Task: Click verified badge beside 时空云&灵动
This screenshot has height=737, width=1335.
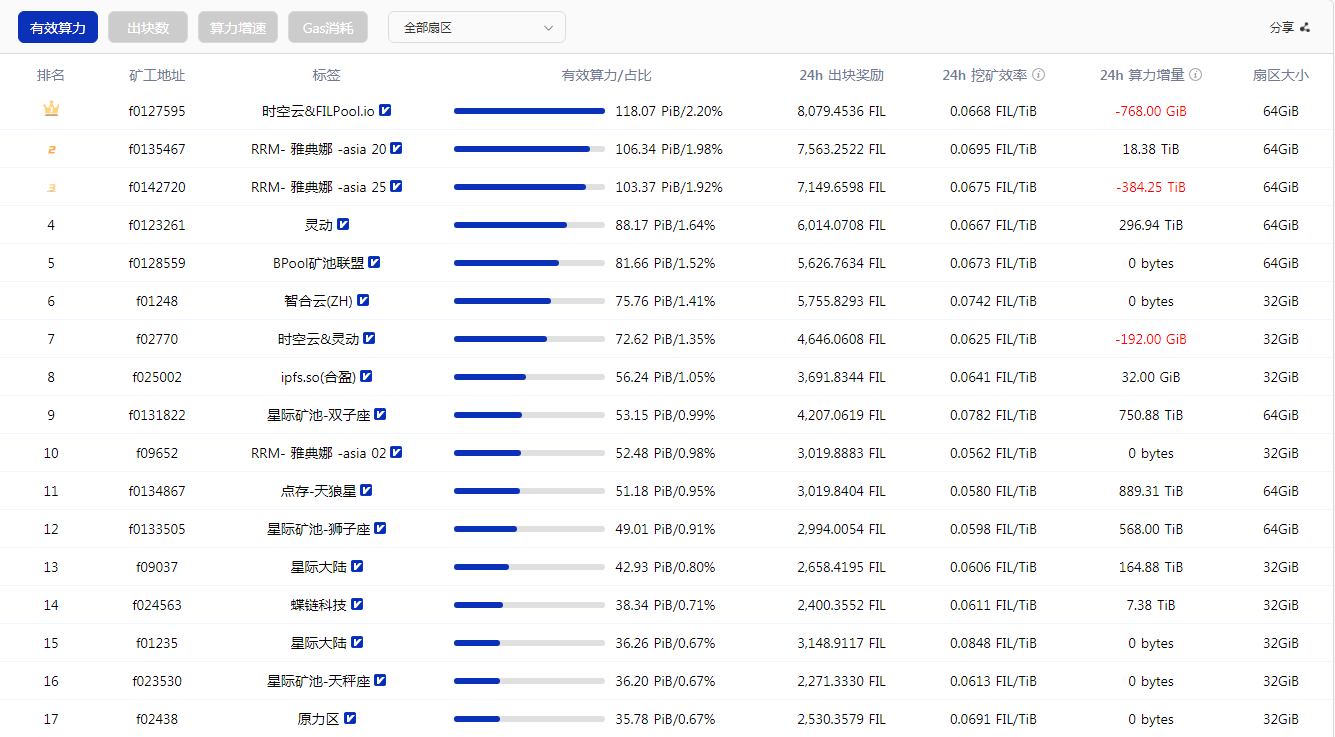Action: click(369, 339)
